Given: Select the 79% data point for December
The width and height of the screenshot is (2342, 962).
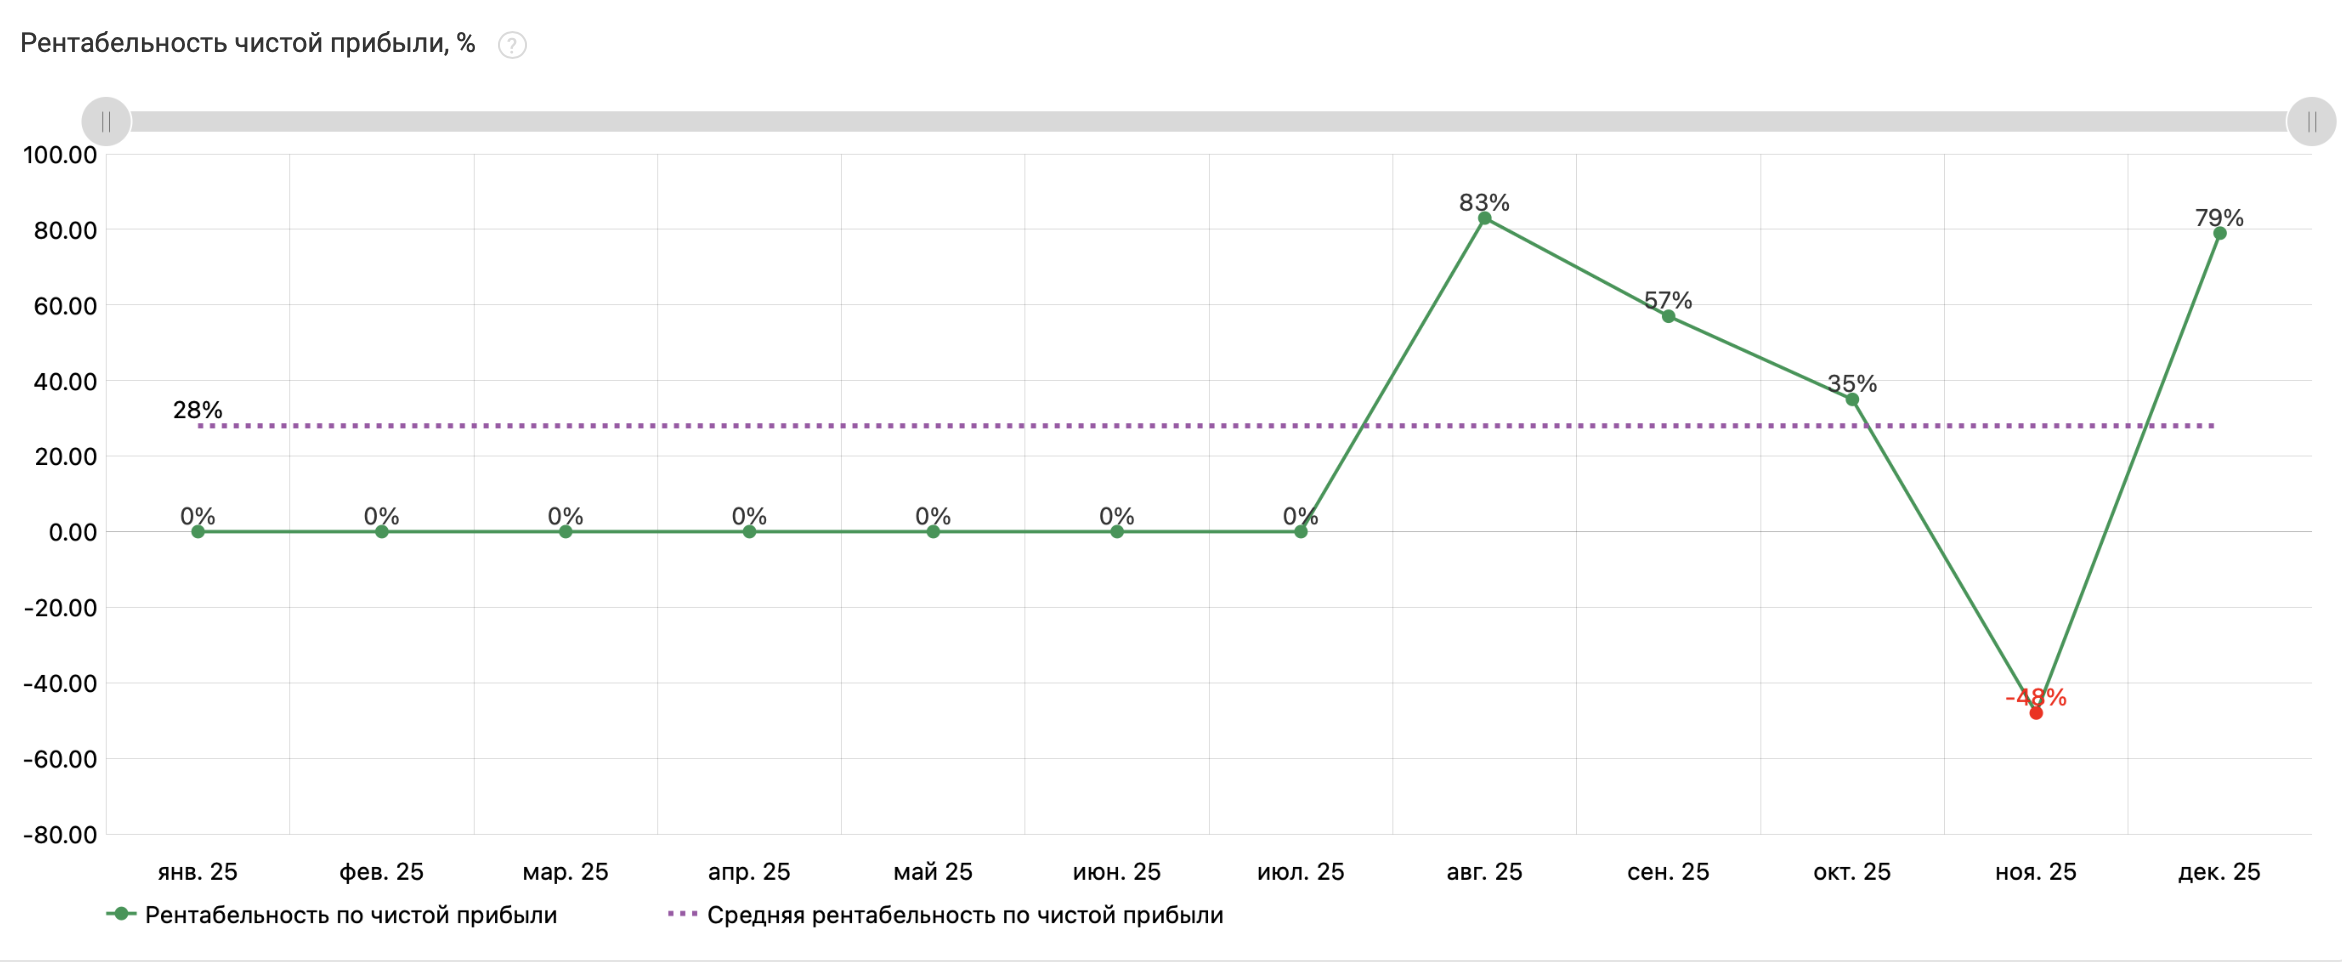Looking at the screenshot, I should pos(2219,233).
